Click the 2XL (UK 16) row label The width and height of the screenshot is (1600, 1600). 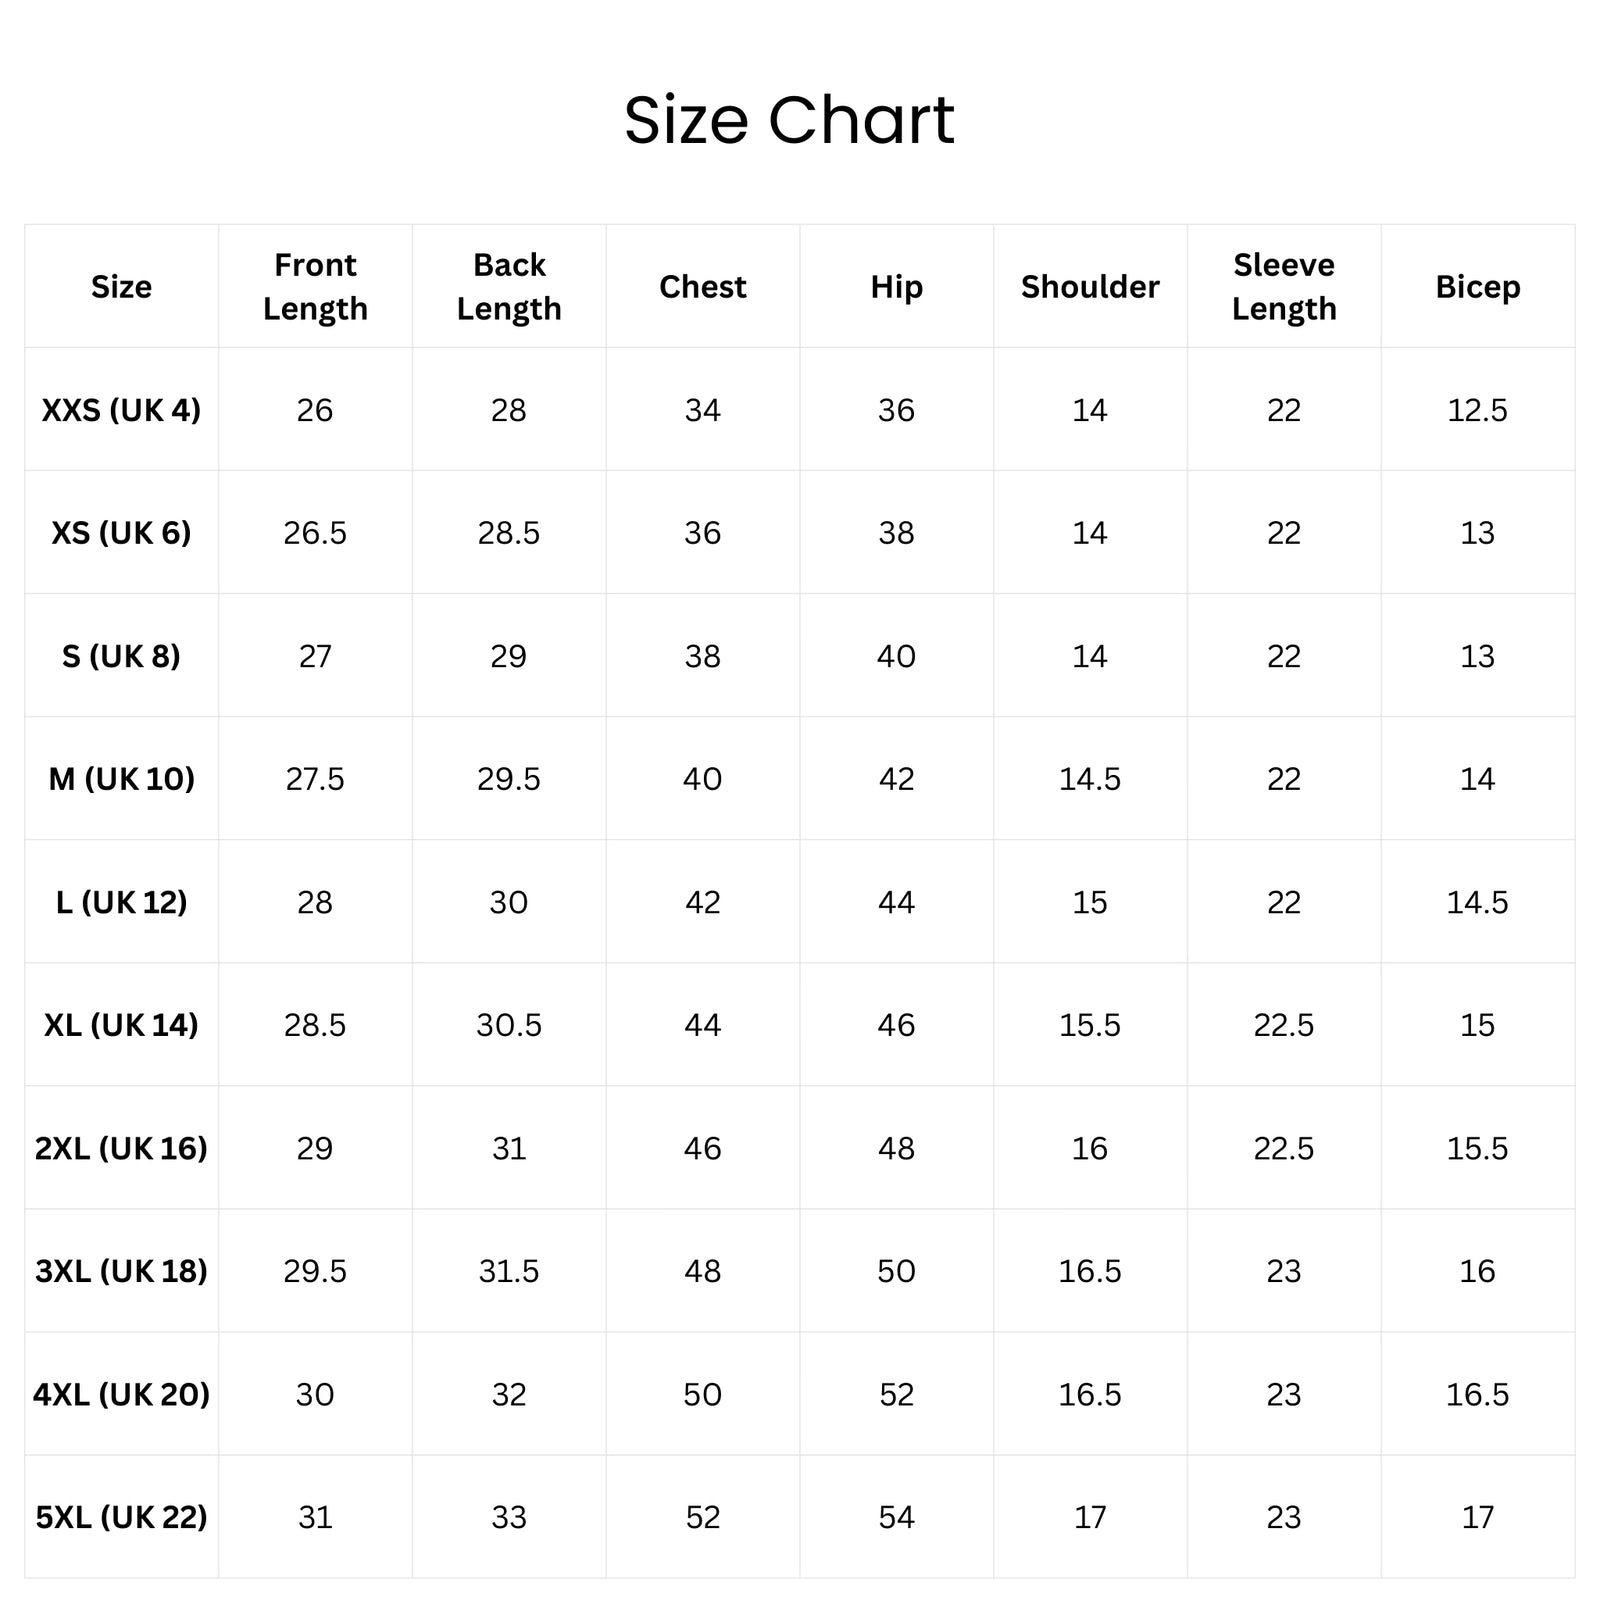pyautogui.click(x=121, y=1148)
